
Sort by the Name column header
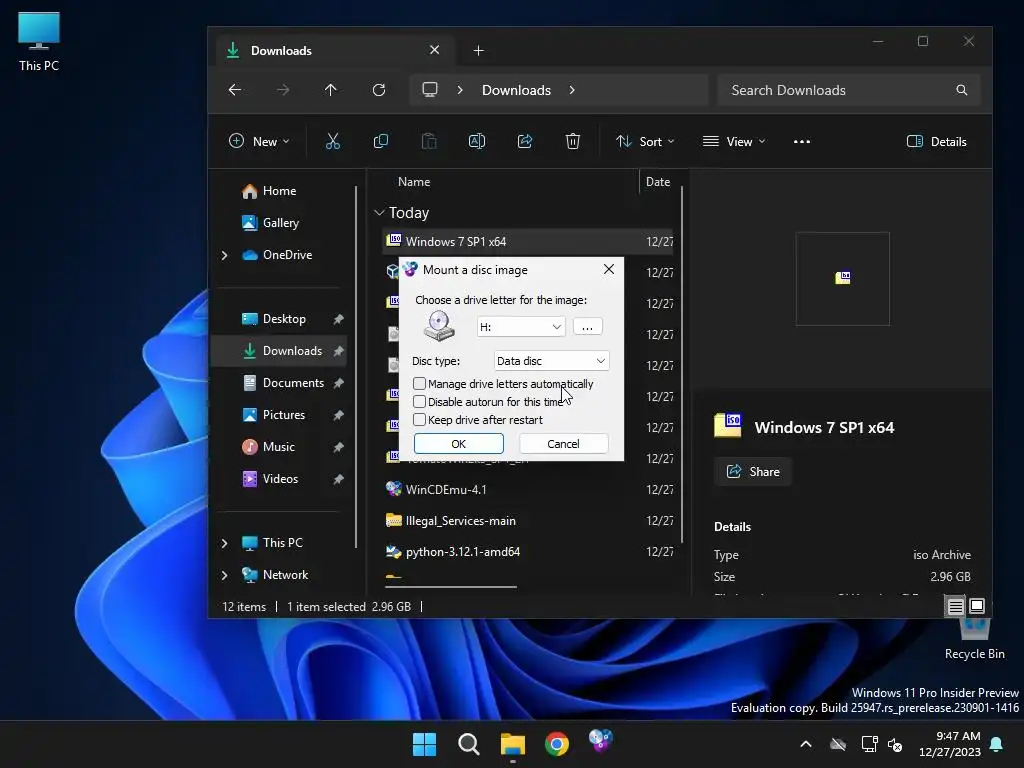(414, 182)
